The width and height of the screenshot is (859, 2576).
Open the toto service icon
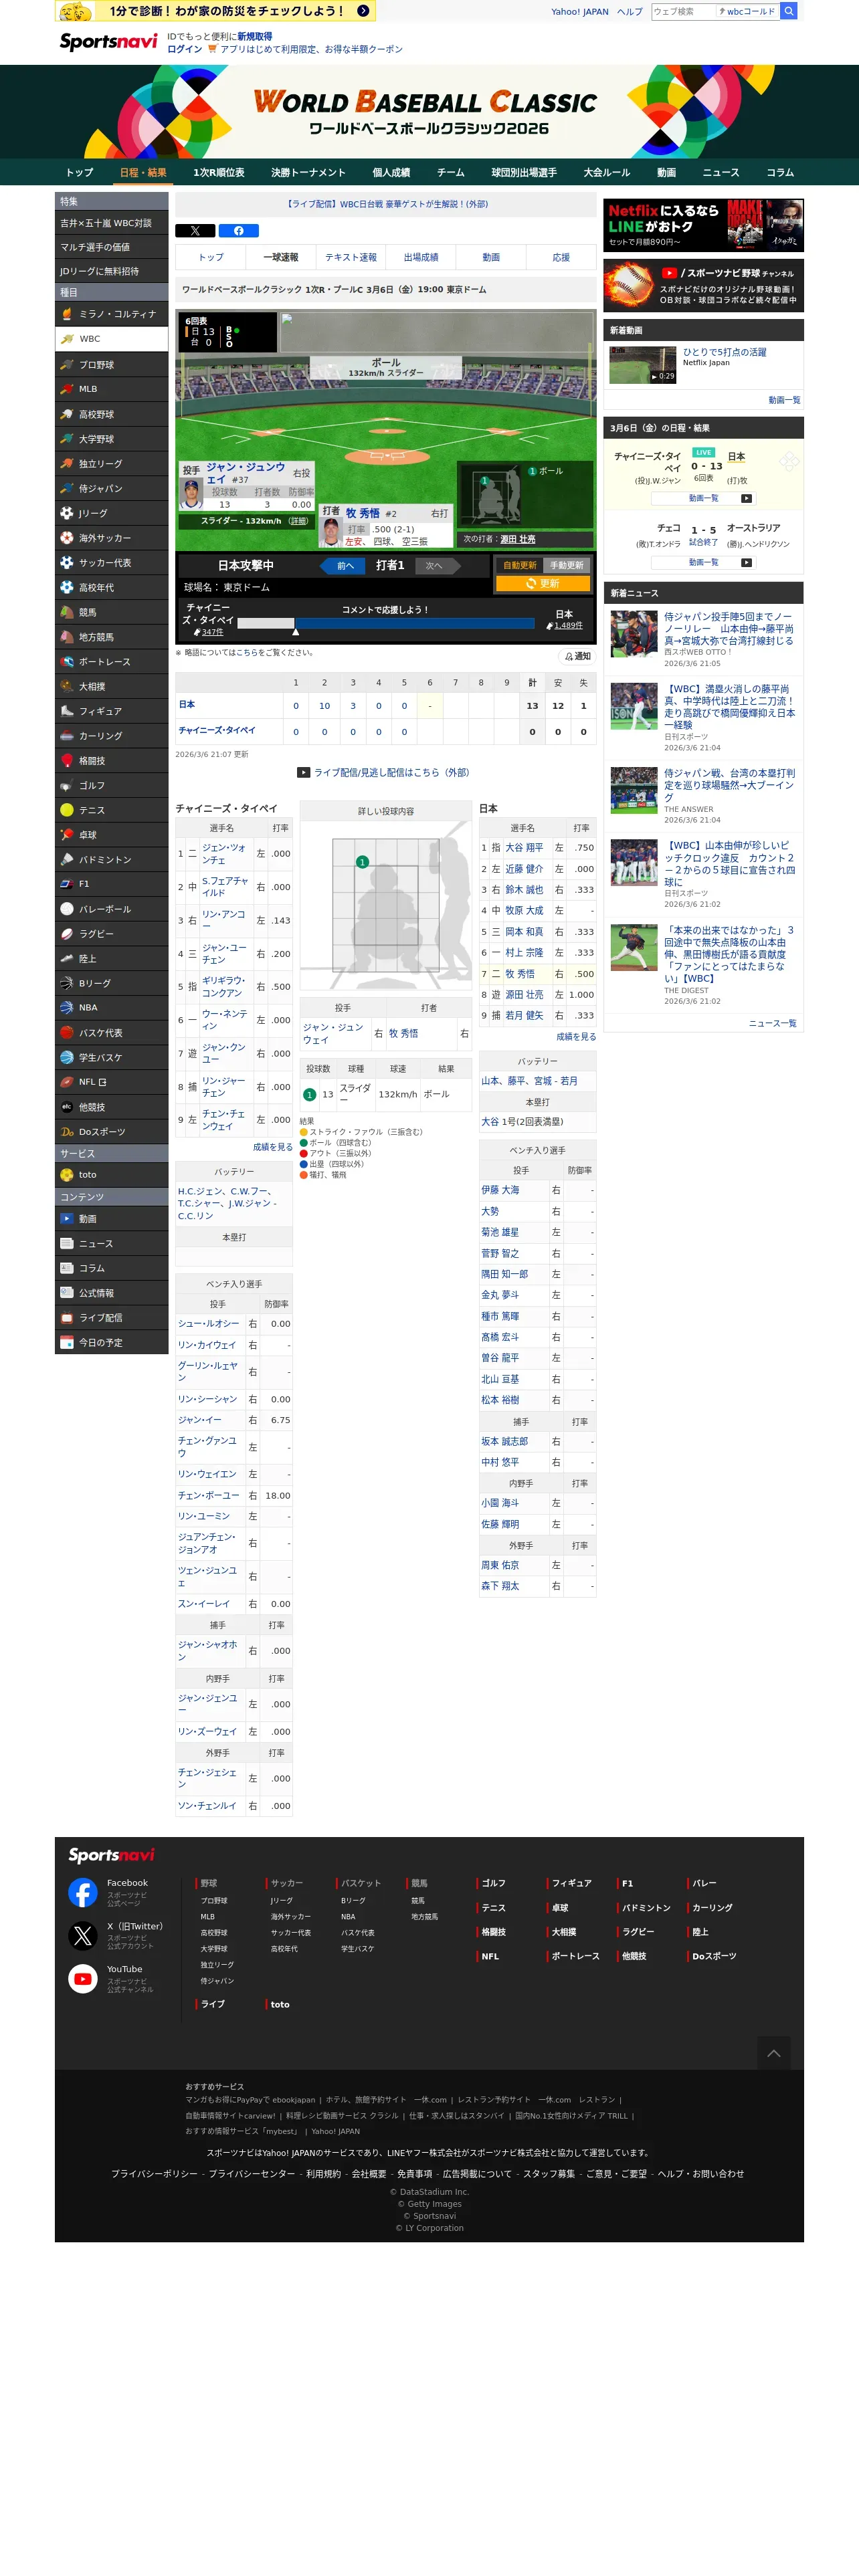point(67,1175)
